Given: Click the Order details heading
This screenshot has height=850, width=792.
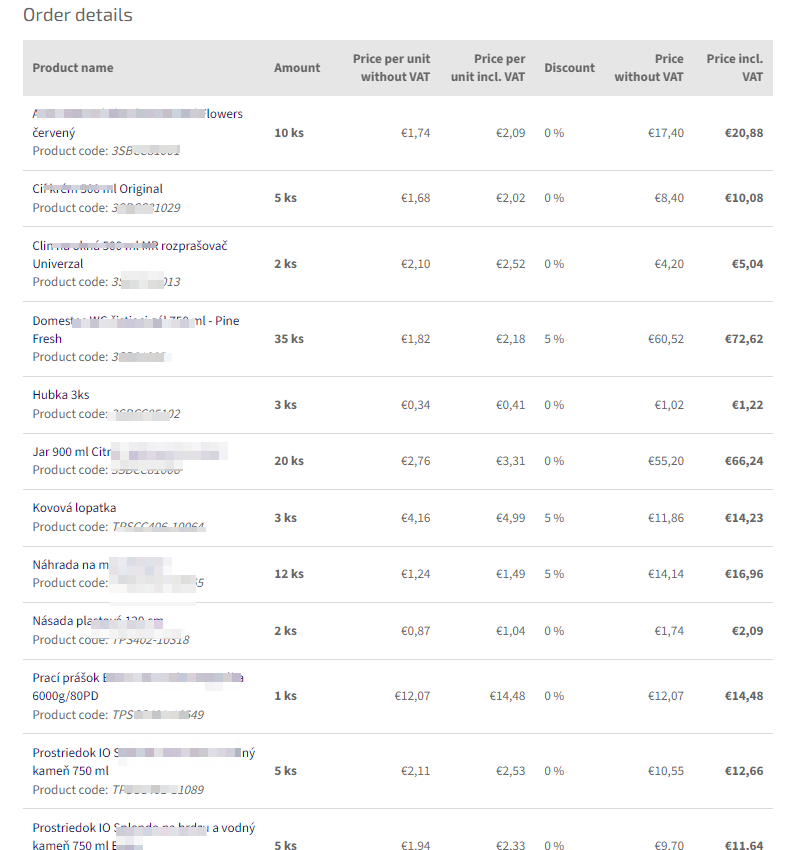Looking at the screenshot, I should tap(78, 15).
